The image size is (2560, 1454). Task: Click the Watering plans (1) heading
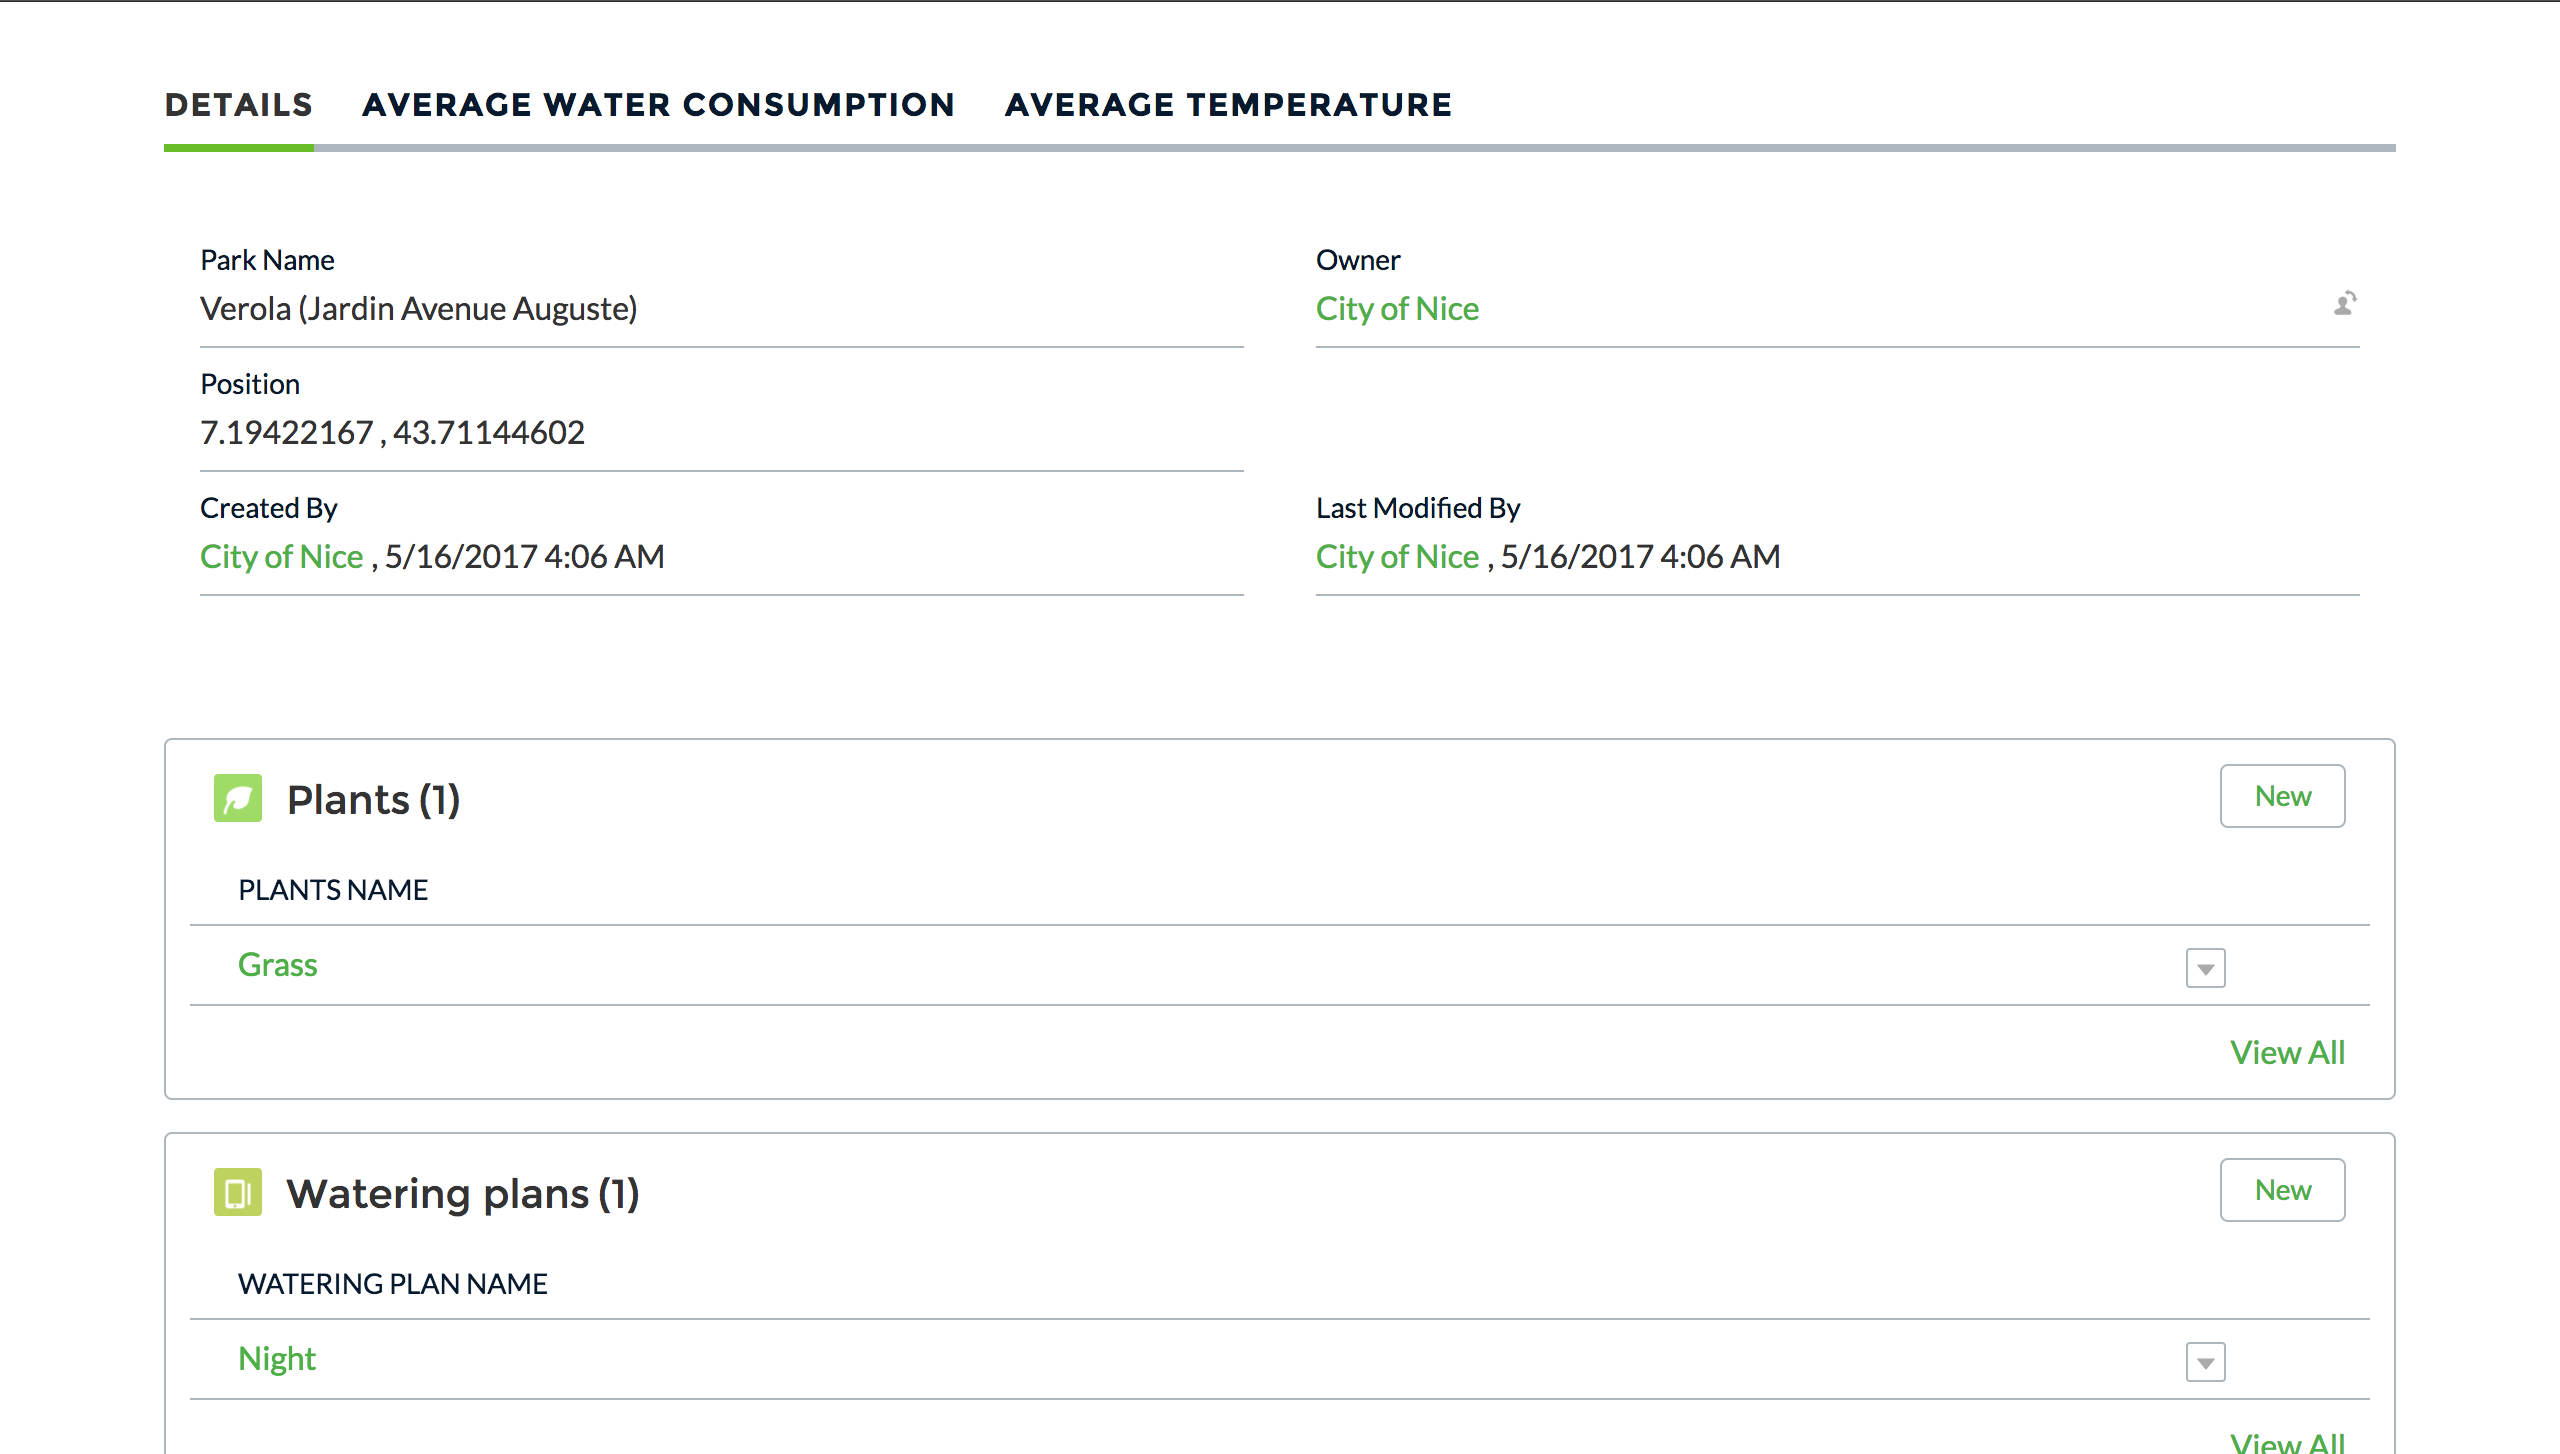coord(462,1194)
